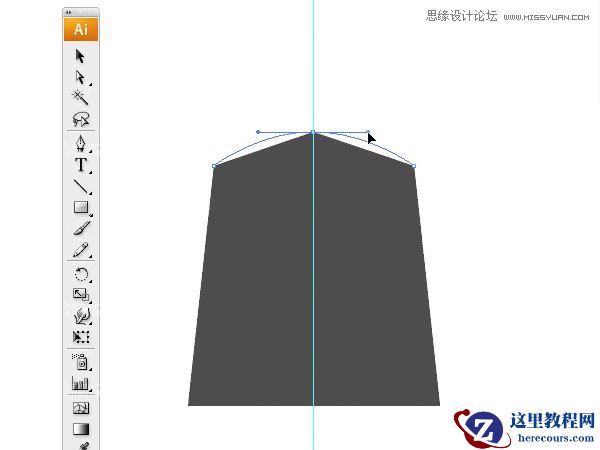The width and height of the screenshot is (600, 450).
Task: Select the Pen tool
Action: coord(81,144)
